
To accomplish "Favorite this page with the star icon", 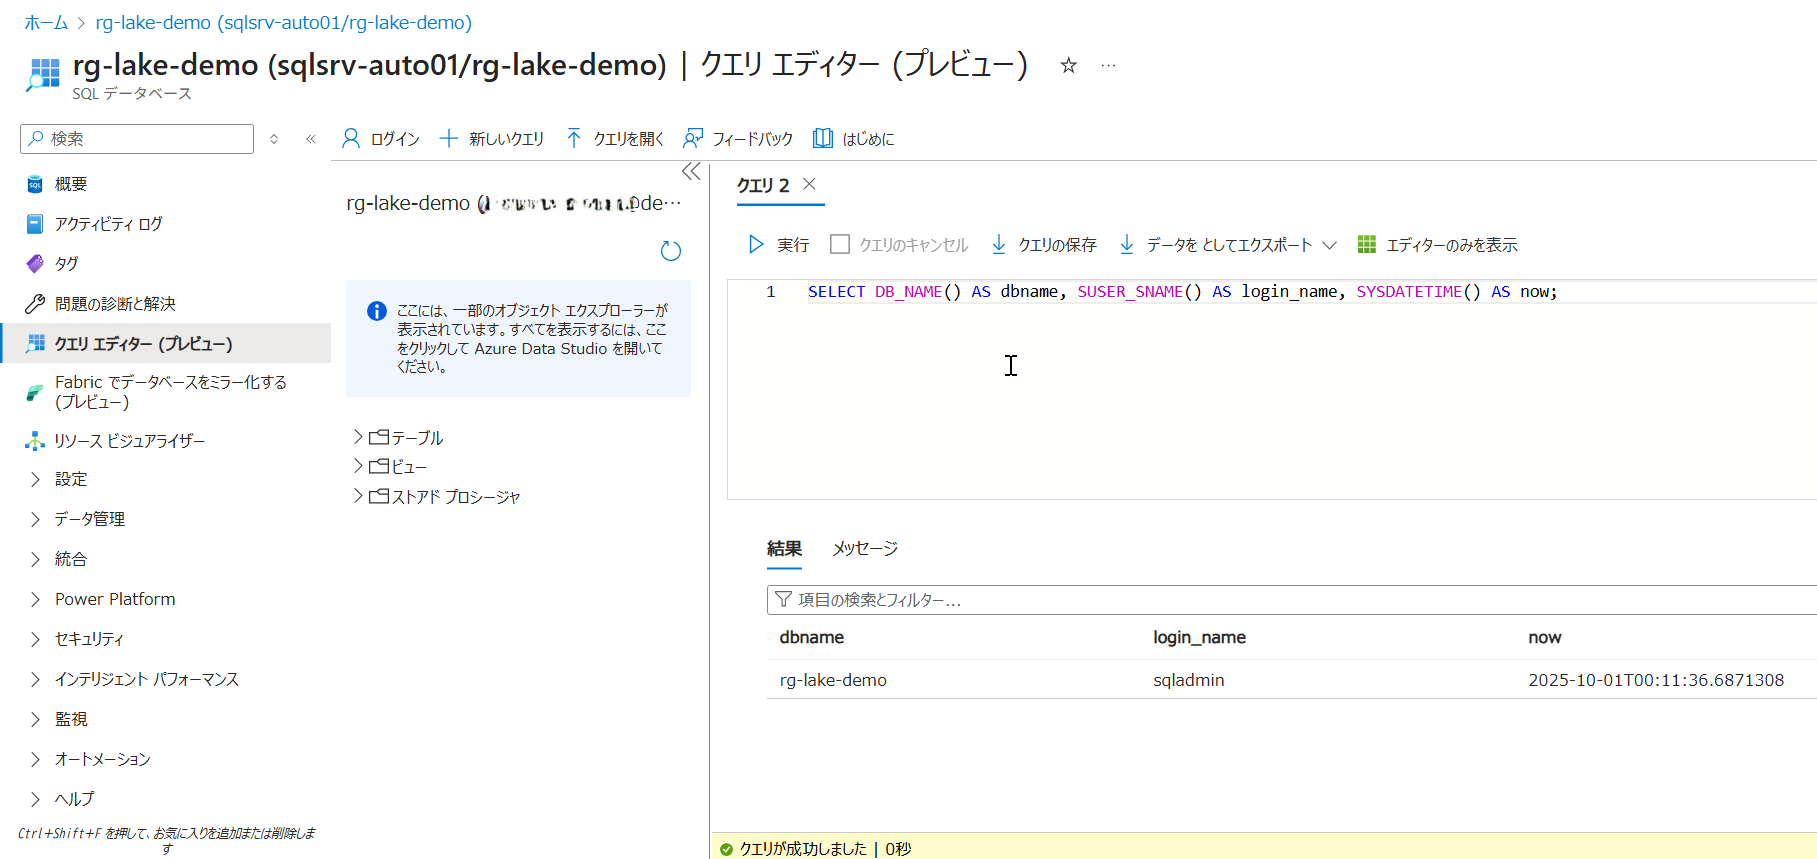I will coord(1068,66).
